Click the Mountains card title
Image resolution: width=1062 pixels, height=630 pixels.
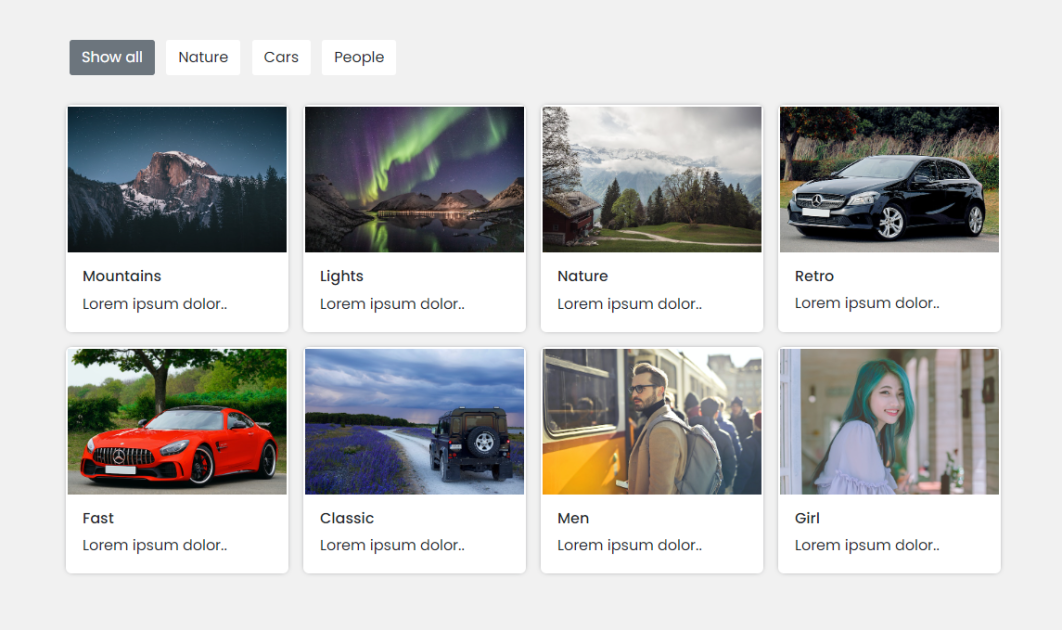[122, 276]
